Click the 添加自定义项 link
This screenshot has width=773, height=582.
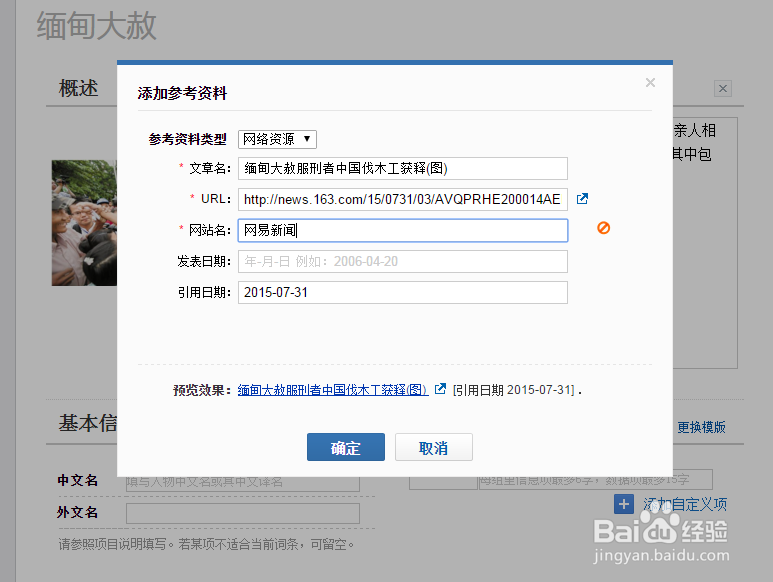pos(685,504)
